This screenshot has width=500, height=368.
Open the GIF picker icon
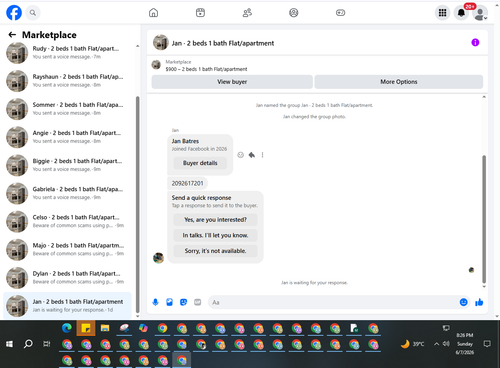pos(197,302)
